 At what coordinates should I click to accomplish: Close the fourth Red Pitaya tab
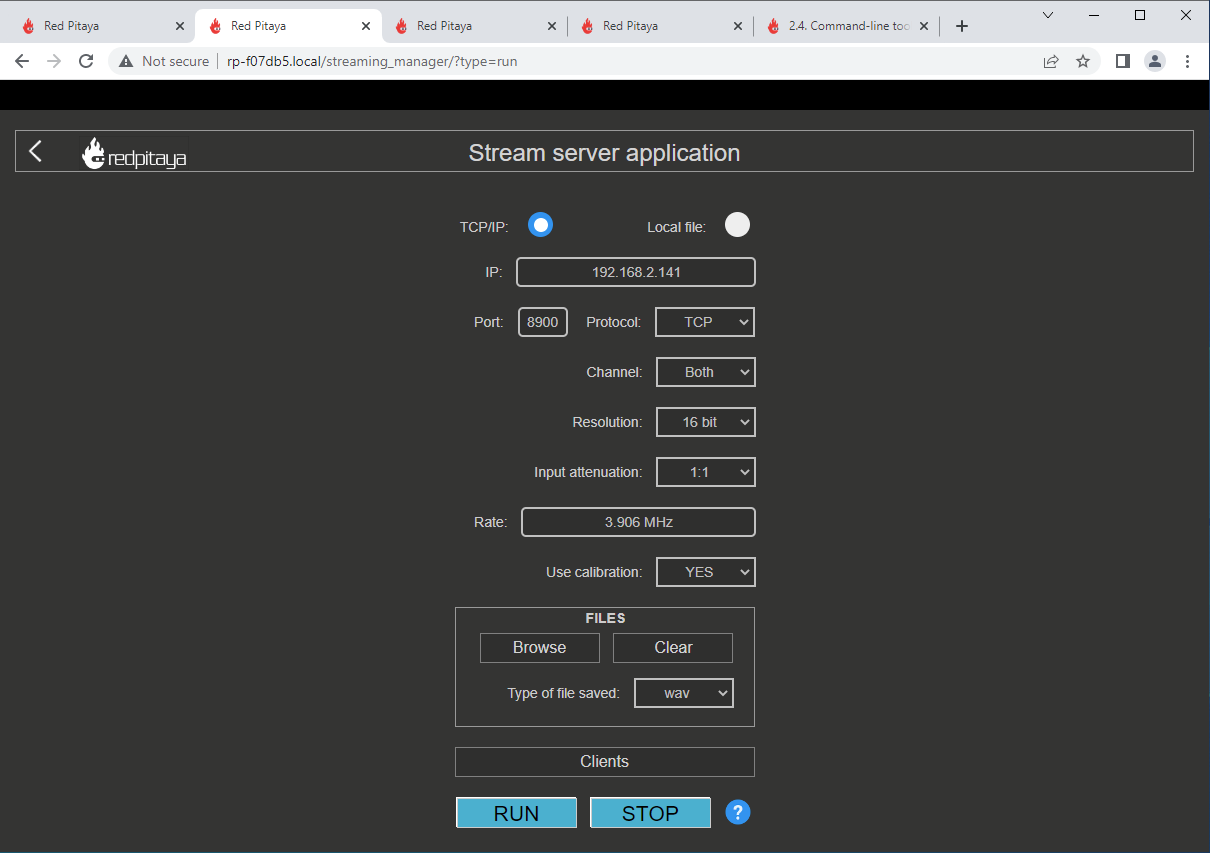(738, 26)
